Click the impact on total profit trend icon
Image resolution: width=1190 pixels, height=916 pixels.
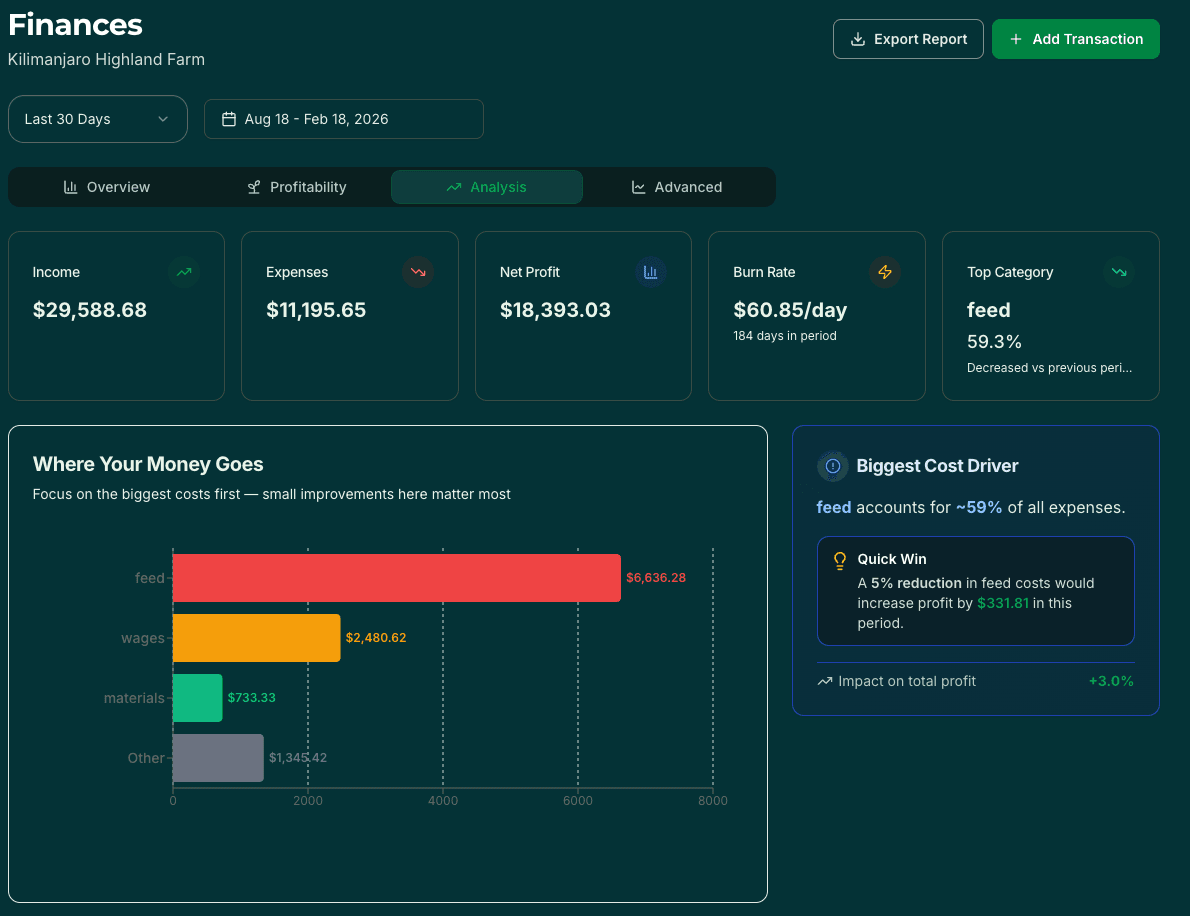824,680
